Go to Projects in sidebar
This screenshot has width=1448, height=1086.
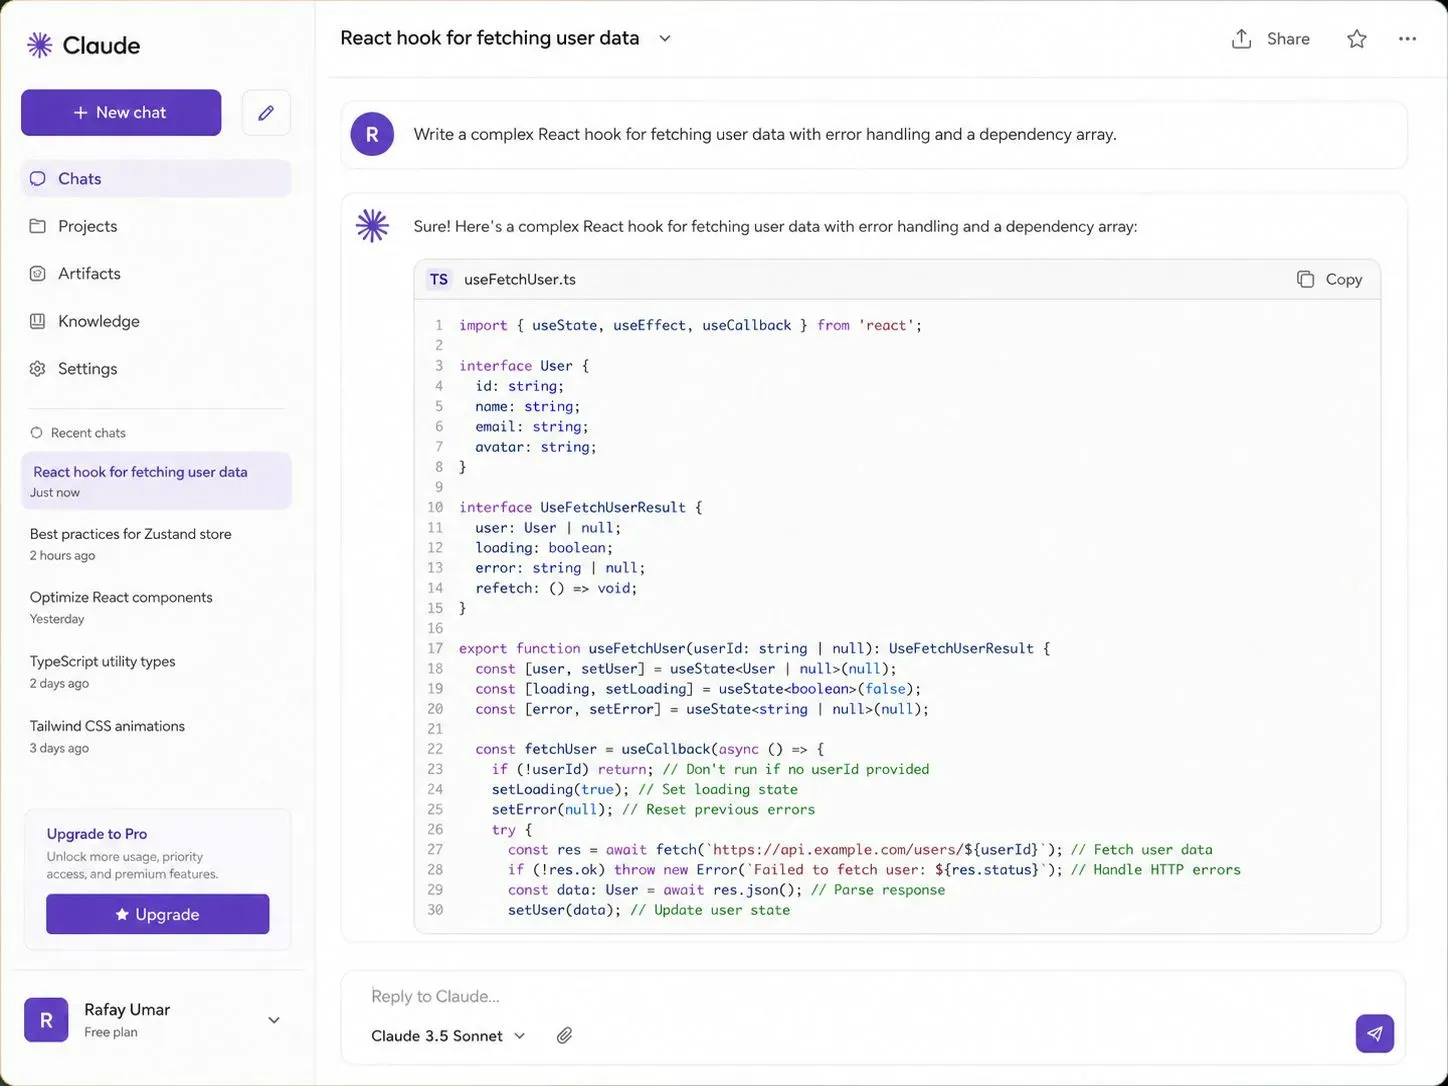tap(156, 226)
